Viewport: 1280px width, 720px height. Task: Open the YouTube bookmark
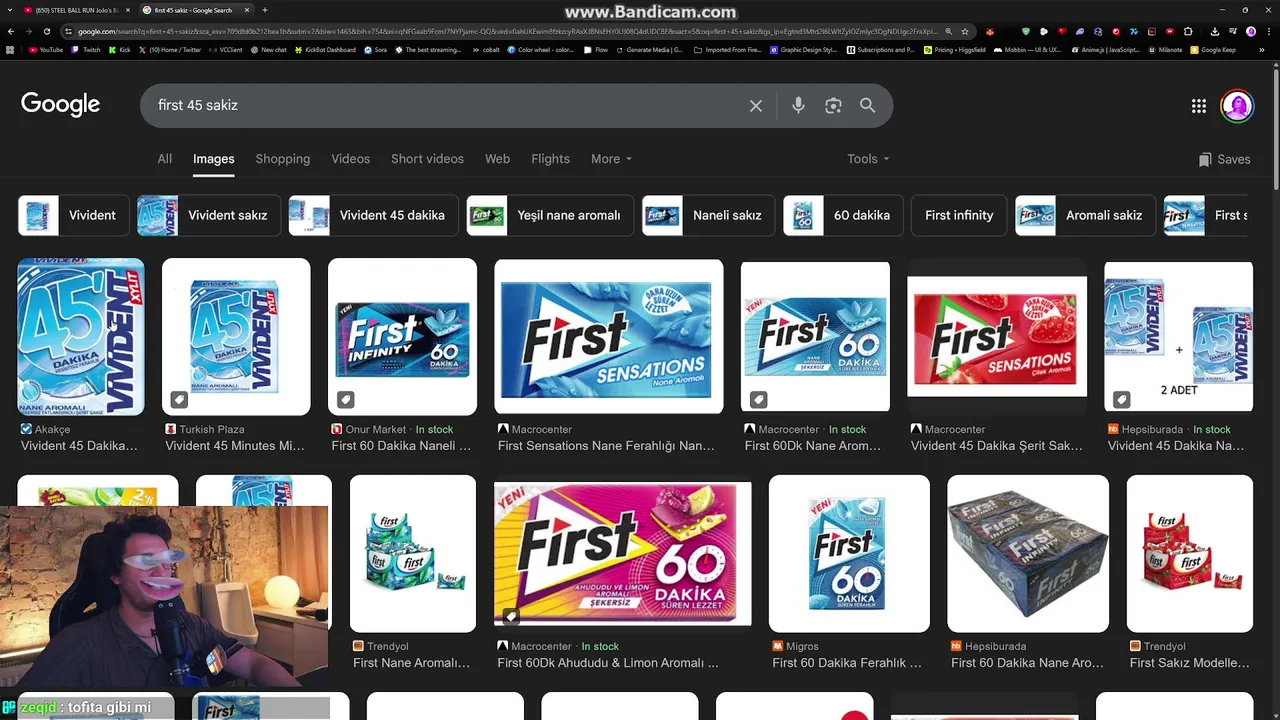pos(46,49)
